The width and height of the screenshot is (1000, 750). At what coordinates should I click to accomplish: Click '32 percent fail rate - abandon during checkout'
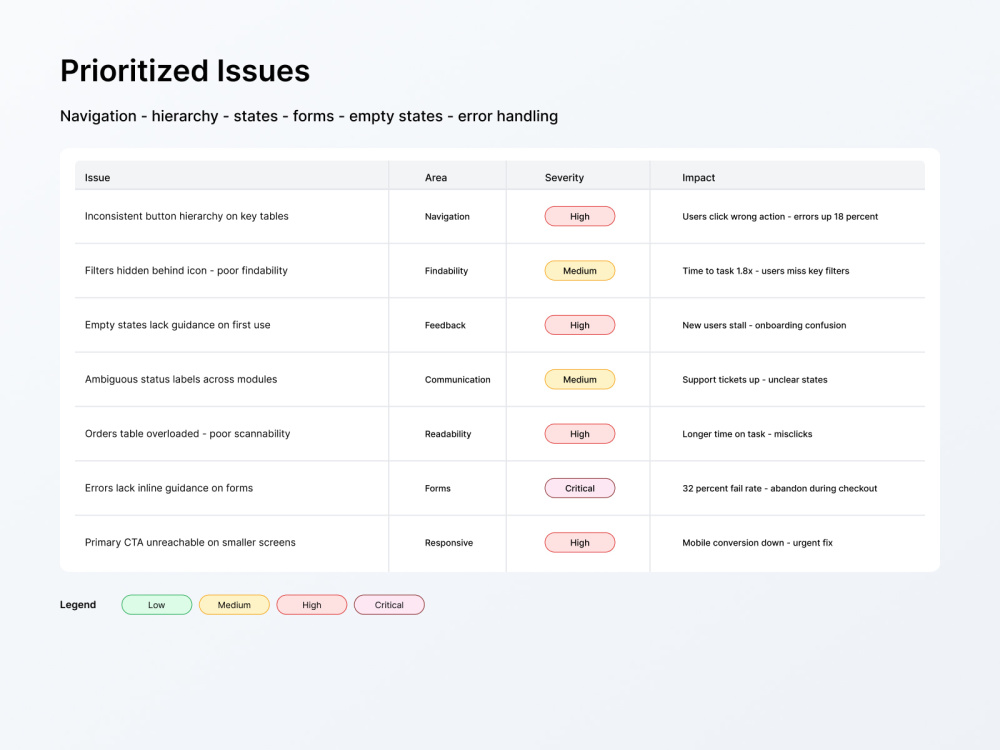[779, 489]
